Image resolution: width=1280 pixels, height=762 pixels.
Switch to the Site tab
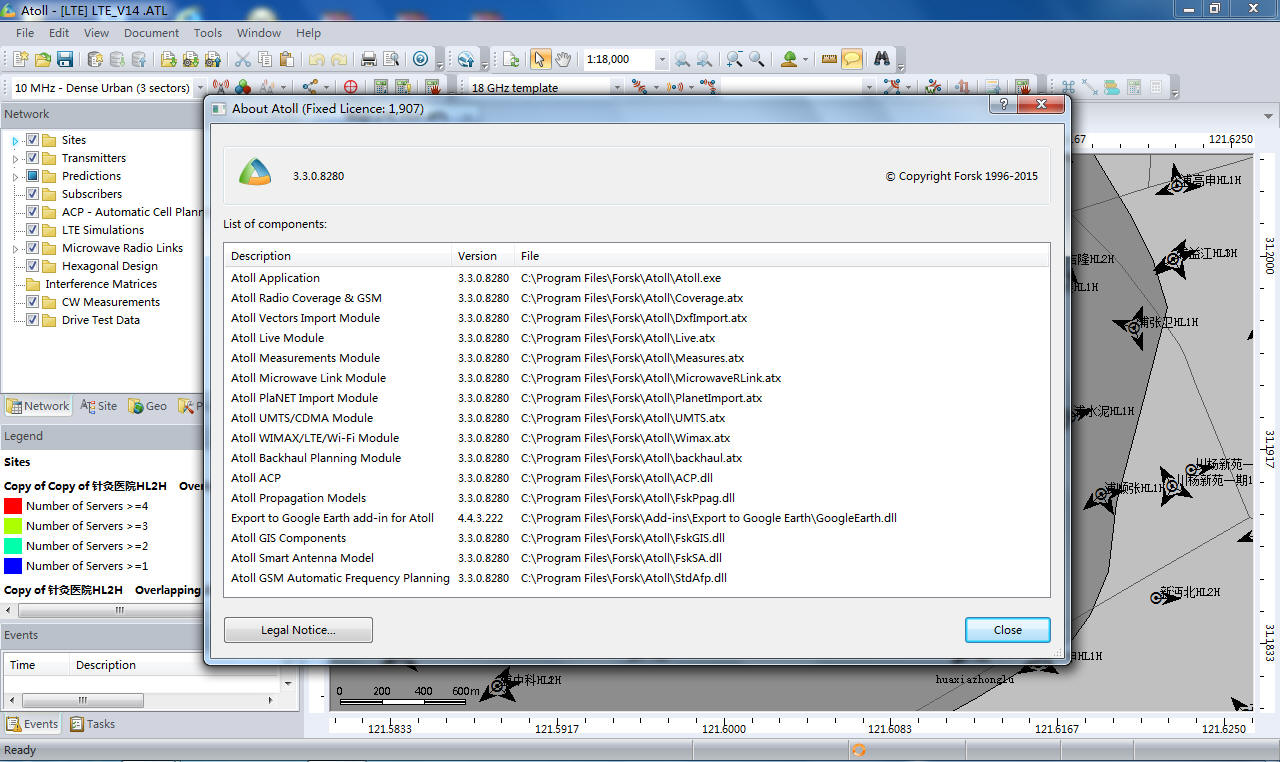point(99,406)
